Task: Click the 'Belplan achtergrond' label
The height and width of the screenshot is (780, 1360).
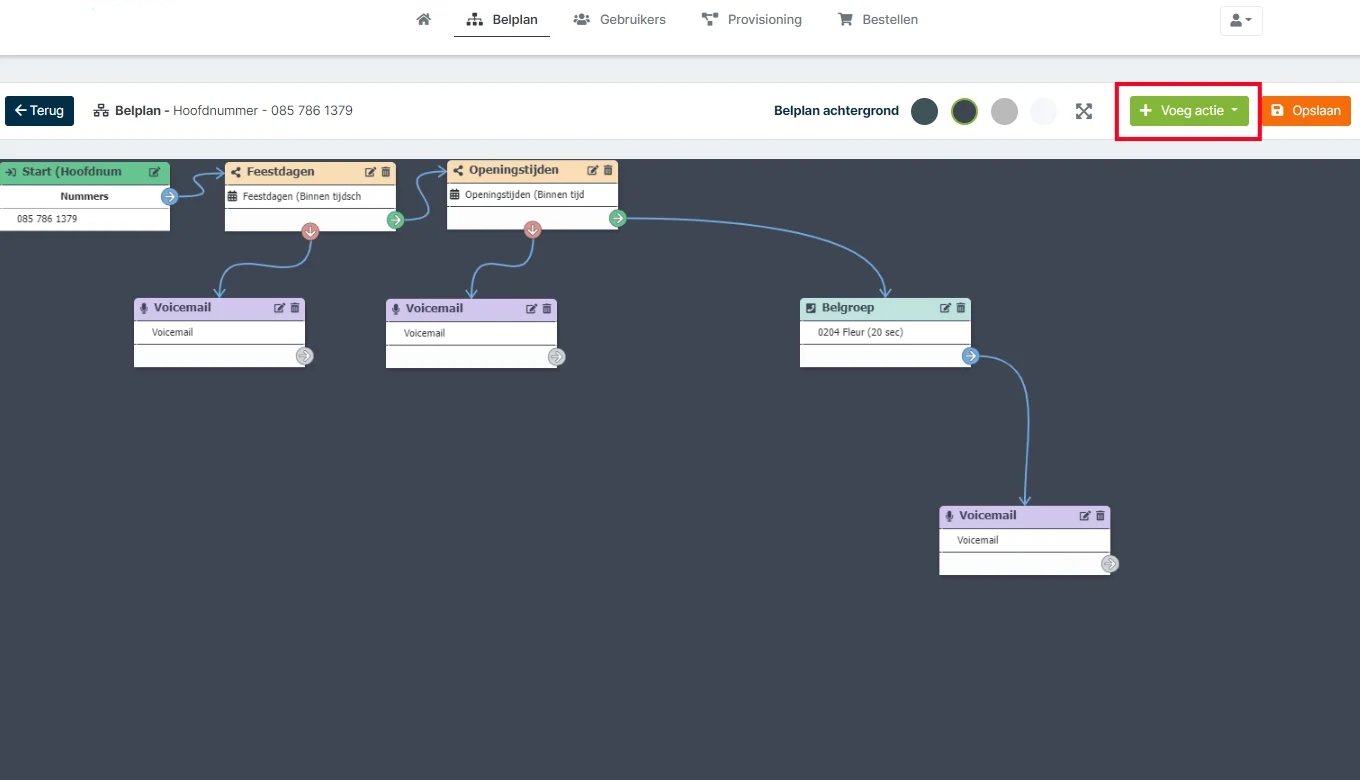Action: 836,111
